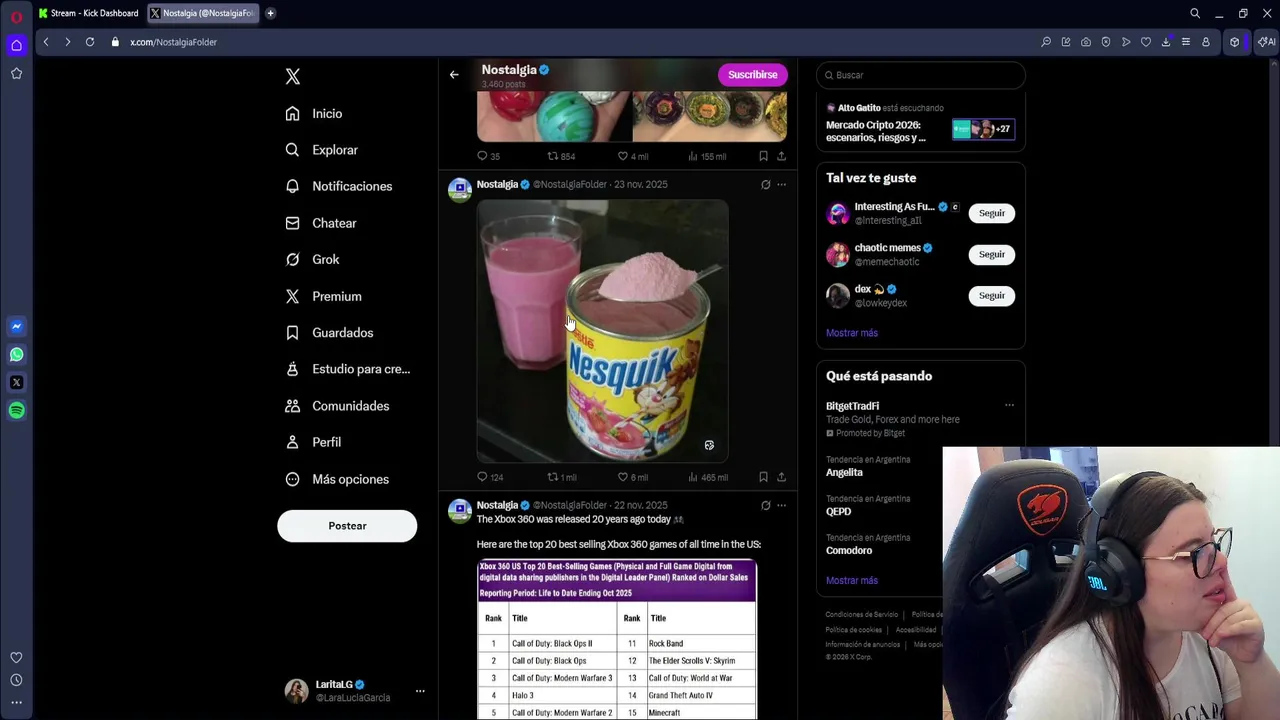Expand Mostrar más under Qué está pasando
1280x720 pixels.
click(x=852, y=580)
